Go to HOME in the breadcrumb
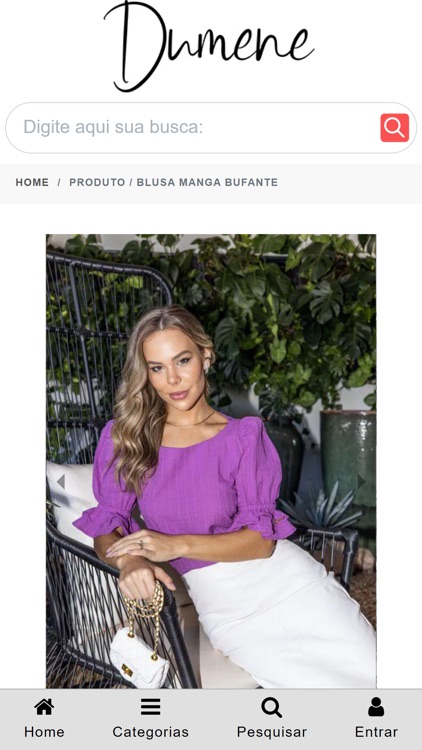This screenshot has width=422, height=750. click(x=32, y=182)
